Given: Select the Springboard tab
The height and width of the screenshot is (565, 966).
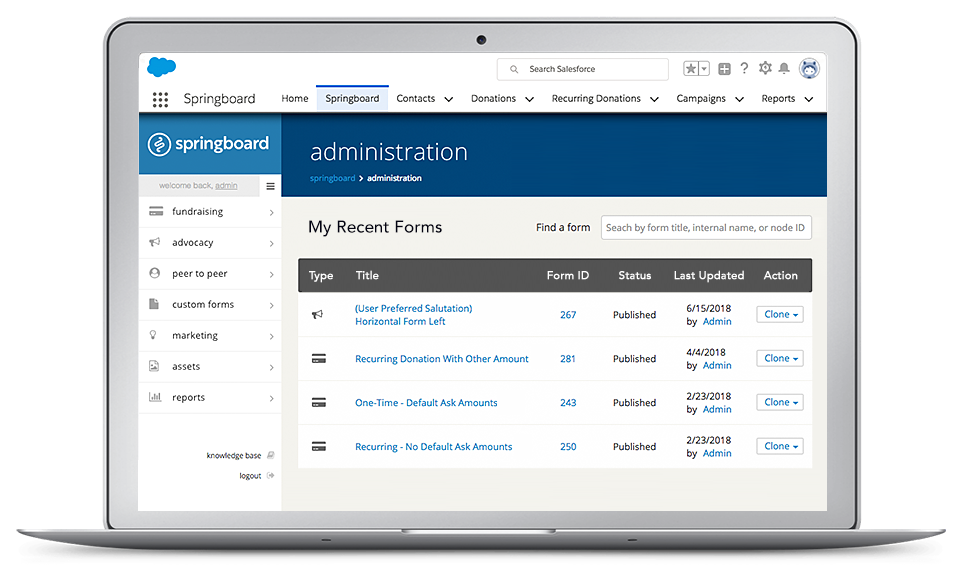Looking at the screenshot, I should 352,99.
